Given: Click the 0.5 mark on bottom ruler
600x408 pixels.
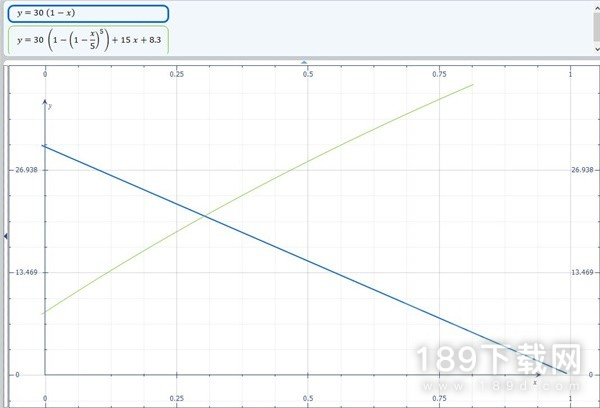Looking at the screenshot, I should tap(307, 398).
